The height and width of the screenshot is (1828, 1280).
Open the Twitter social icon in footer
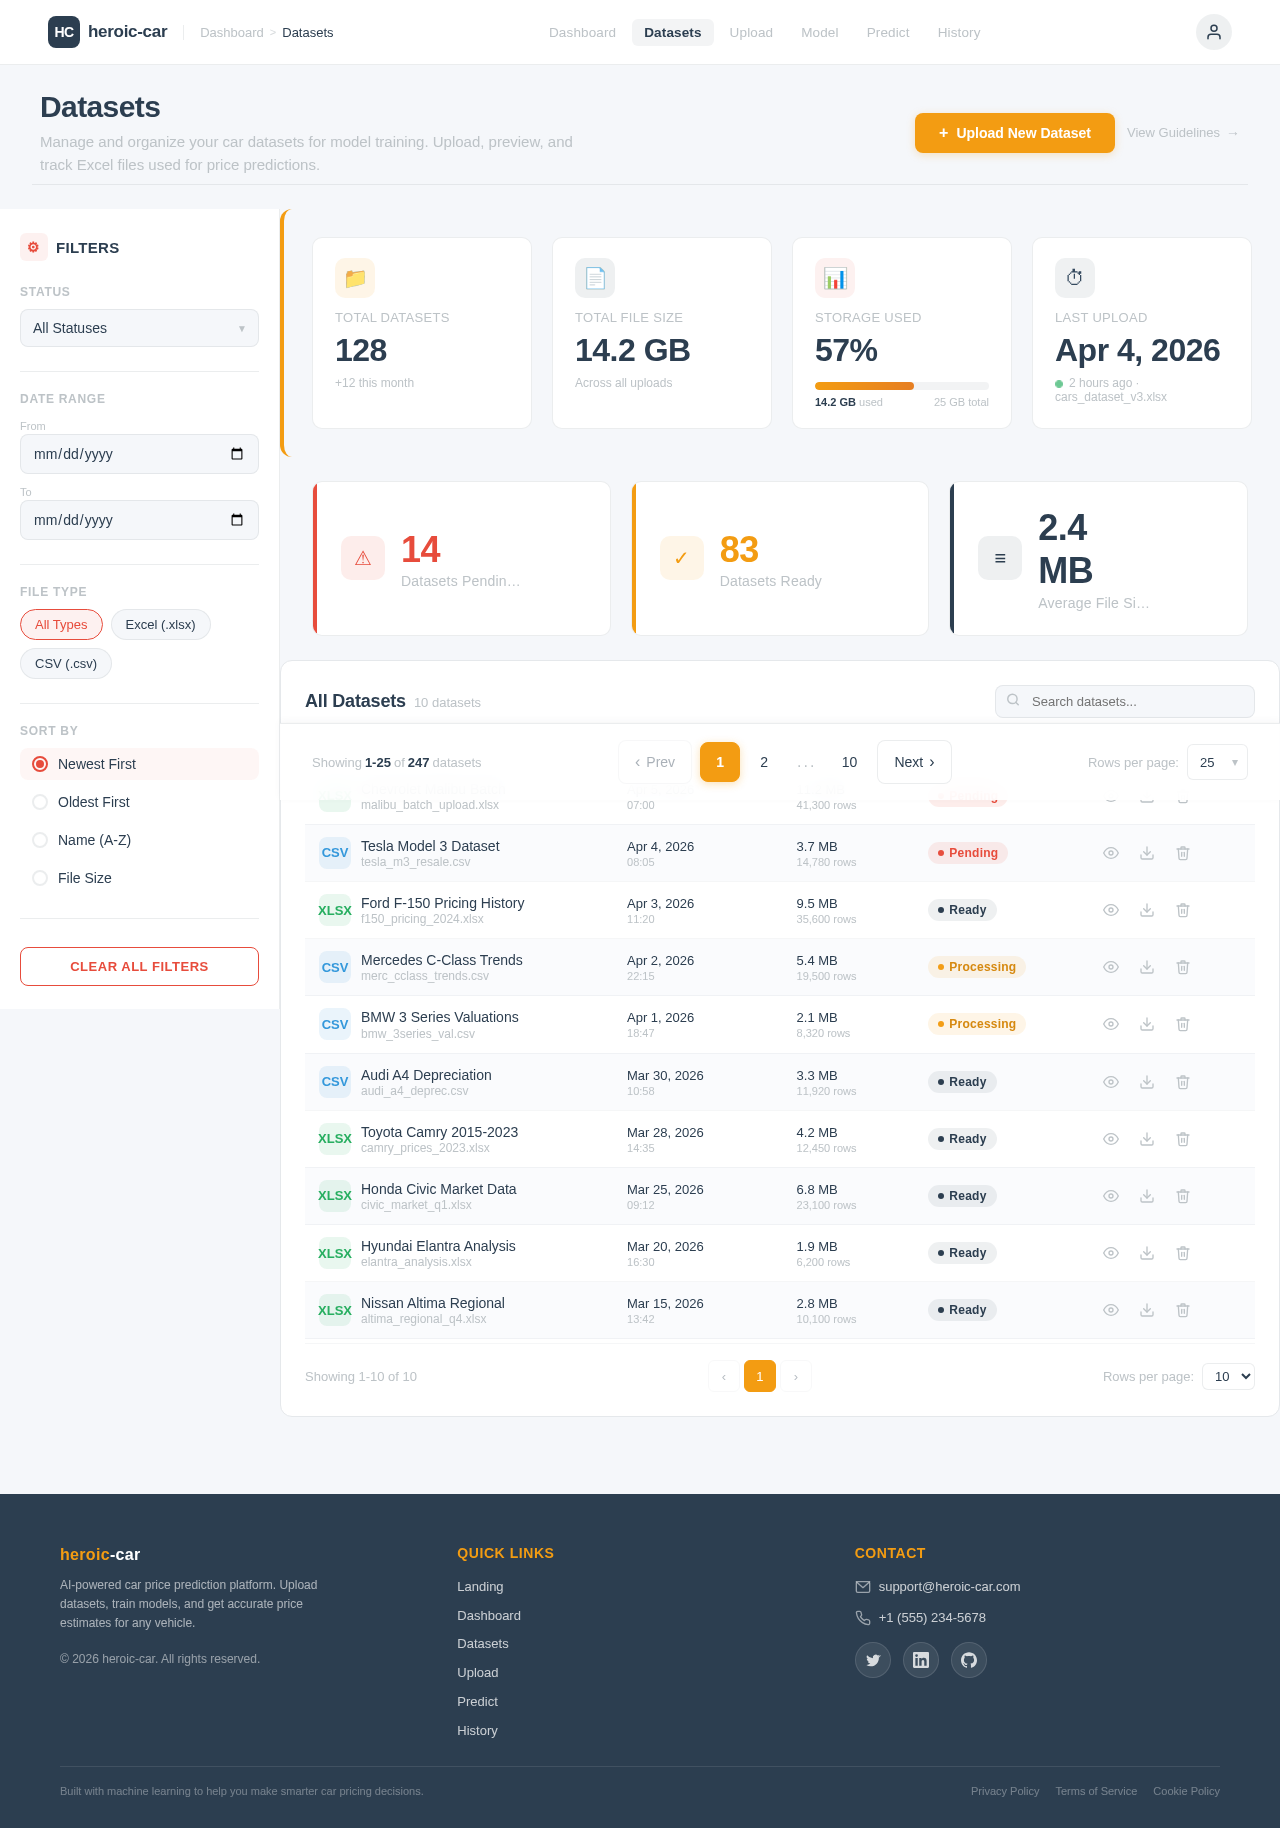[873, 1660]
